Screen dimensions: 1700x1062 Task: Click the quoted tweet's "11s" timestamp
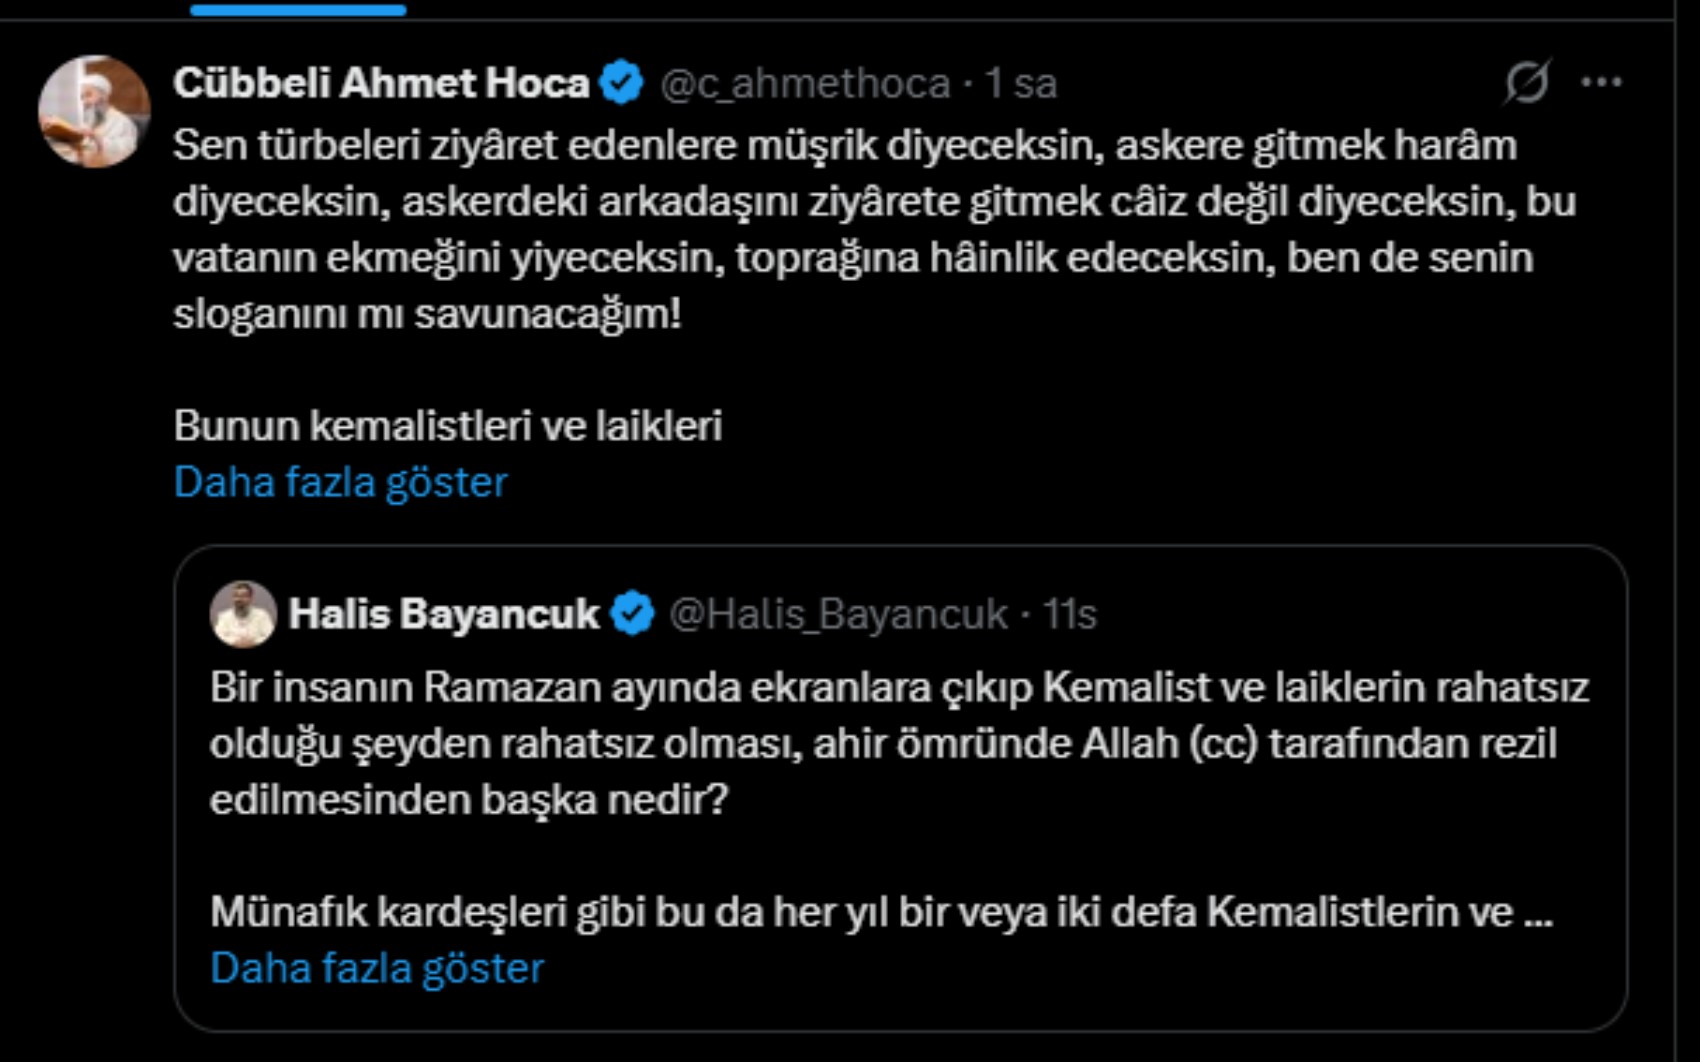coord(1070,614)
